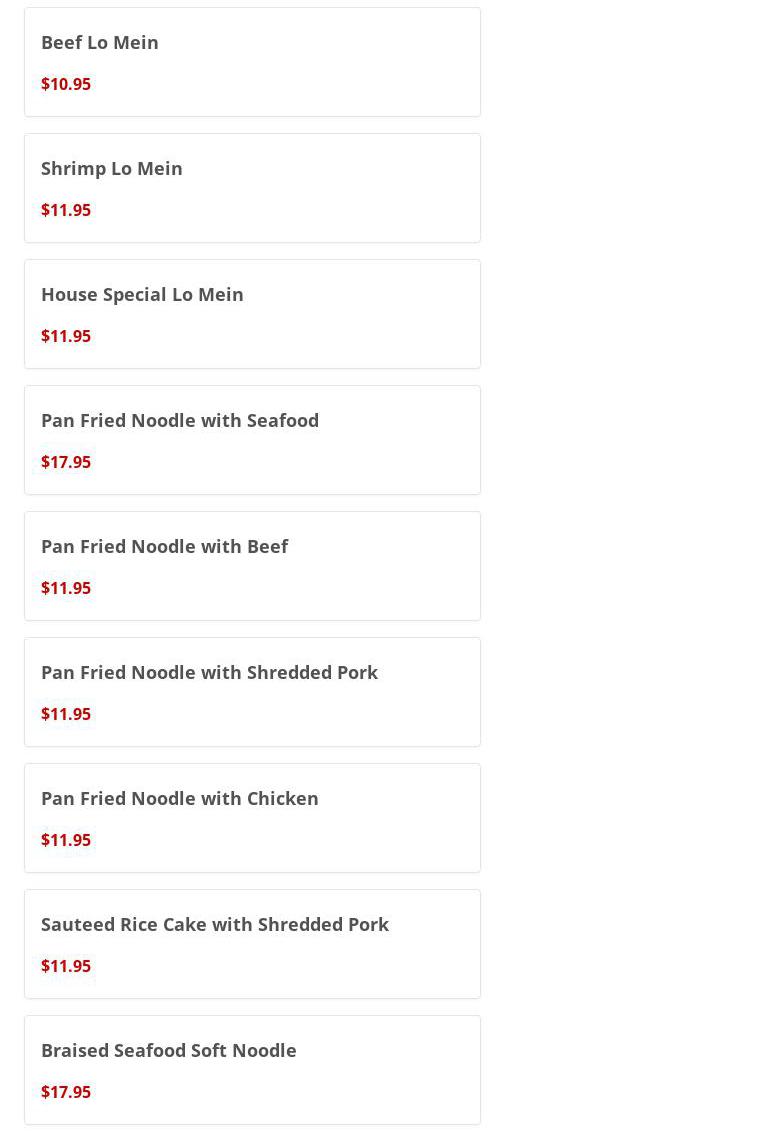This screenshot has height=1134, width=770.
Task: Select Shrimp Lo Mein title
Action: [x=112, y=168]
